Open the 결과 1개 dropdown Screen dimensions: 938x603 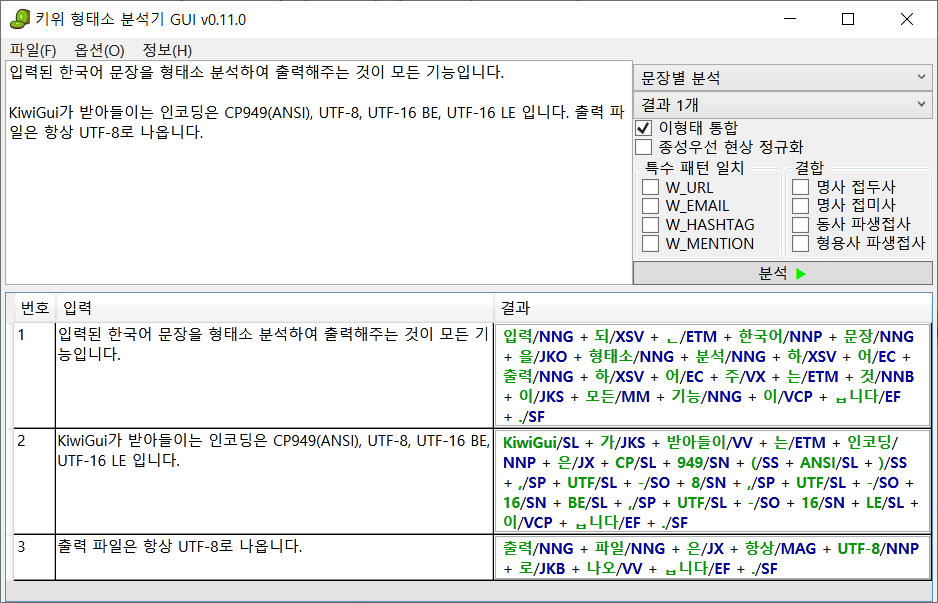(780, 104)
